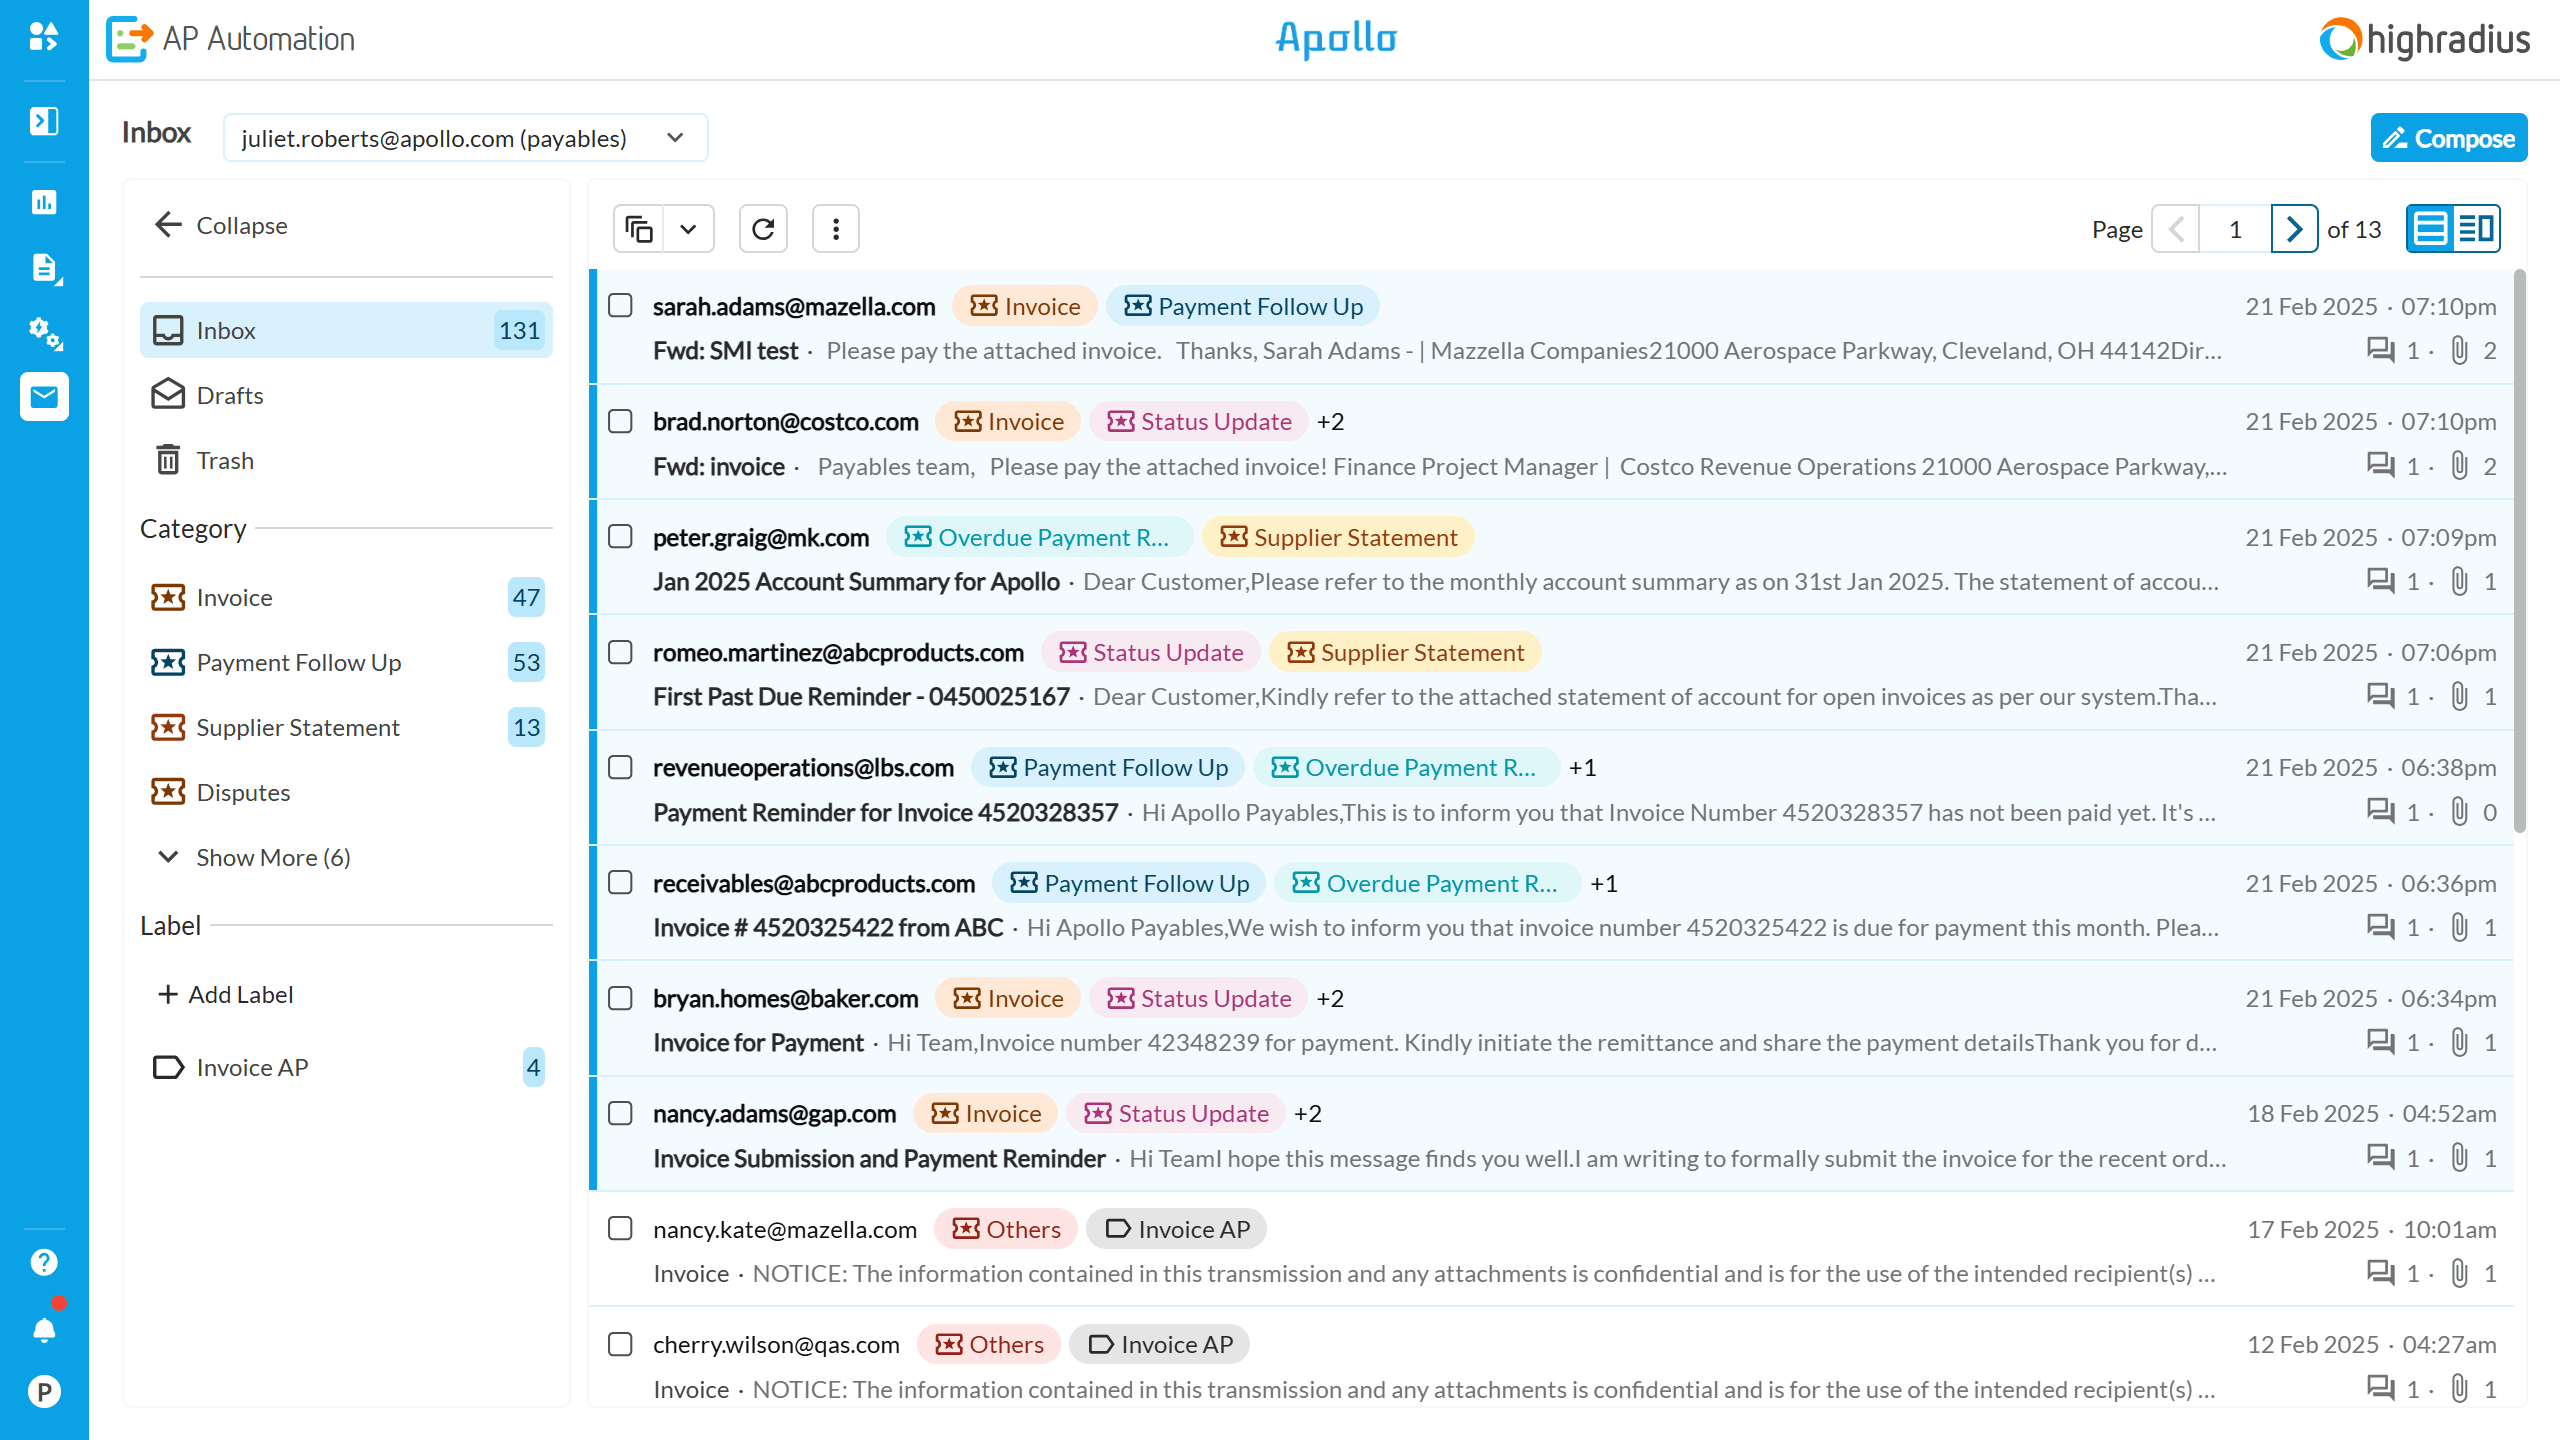Expand Show More (6) categories
Screen dimensions: 2560x1440
click(255, 858)
